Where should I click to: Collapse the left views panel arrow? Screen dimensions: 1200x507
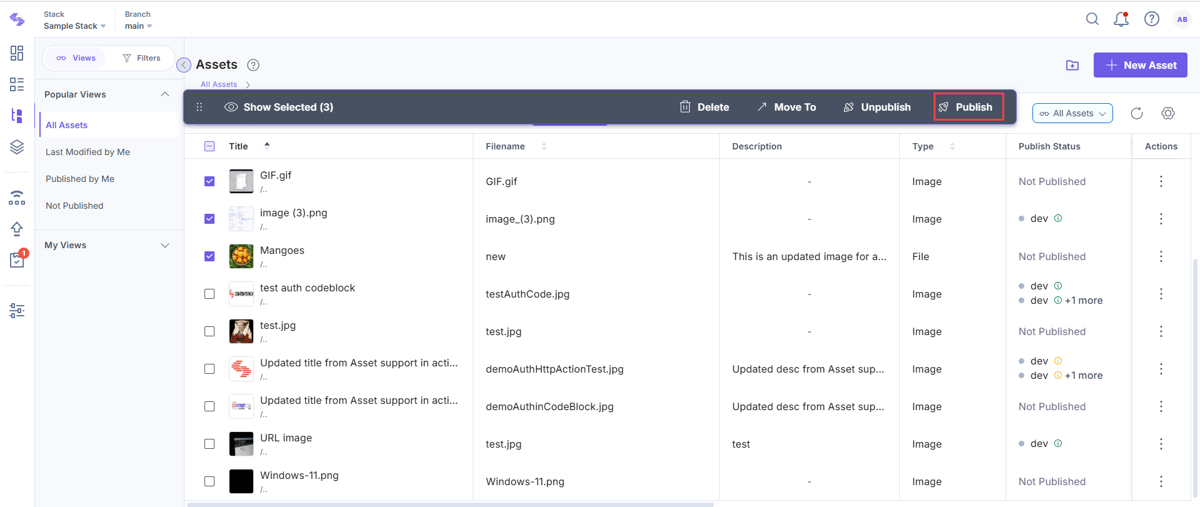[184, 65]
